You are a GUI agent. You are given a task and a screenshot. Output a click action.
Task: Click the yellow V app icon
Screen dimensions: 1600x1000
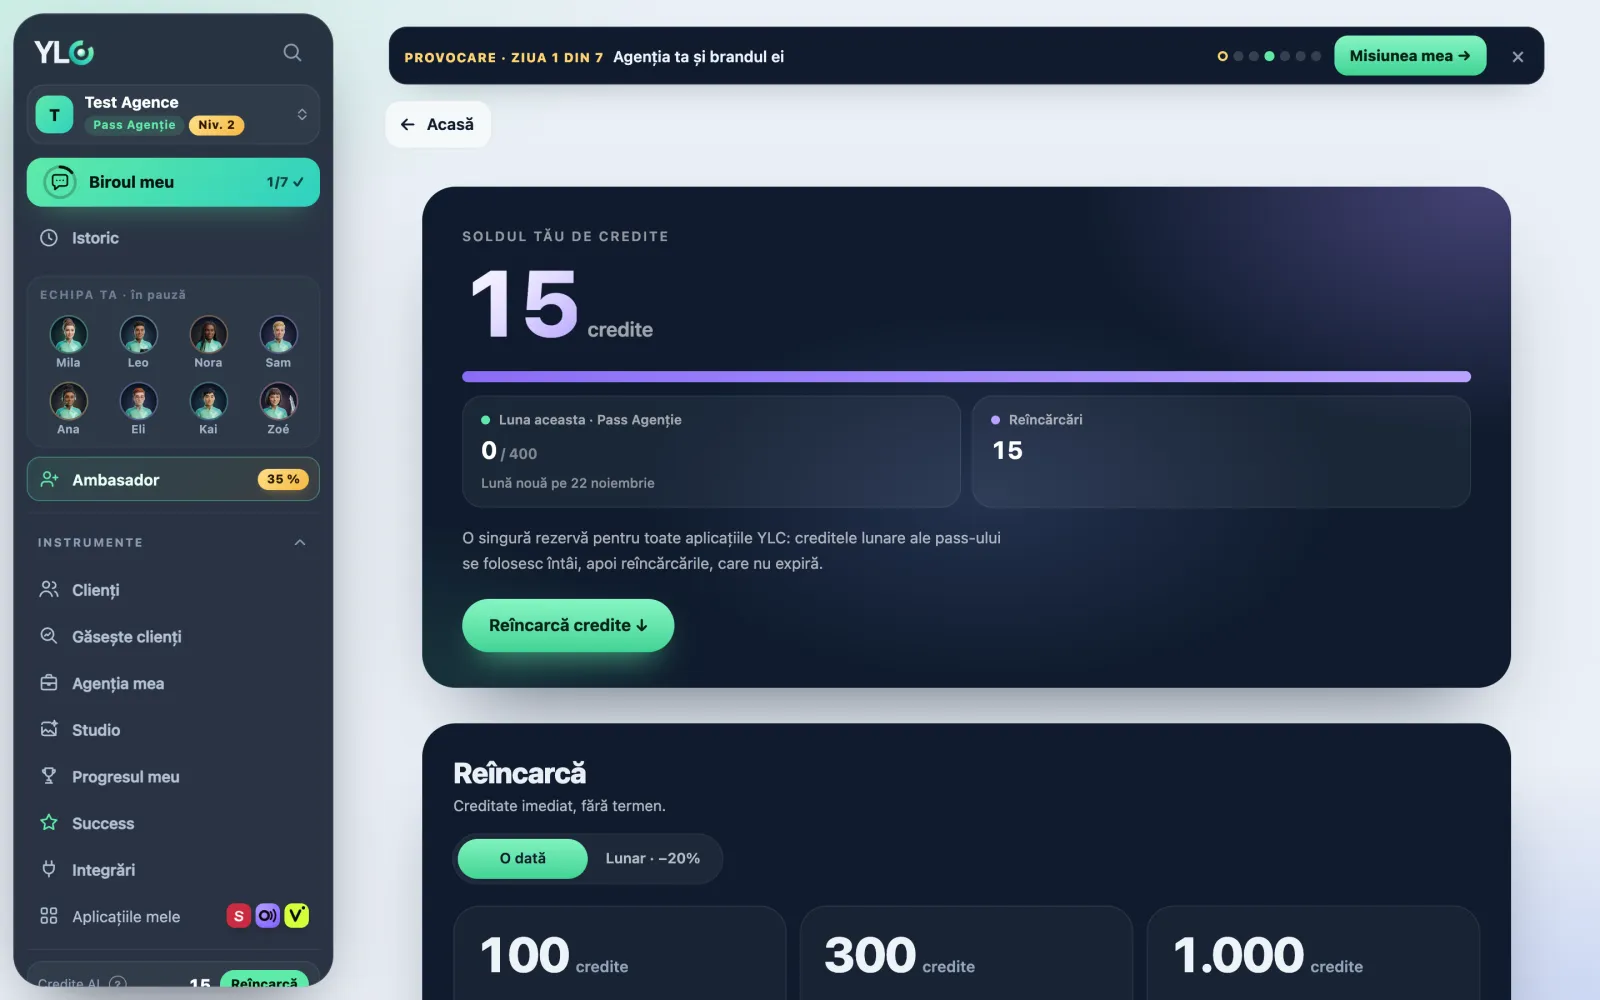[296, 916]
